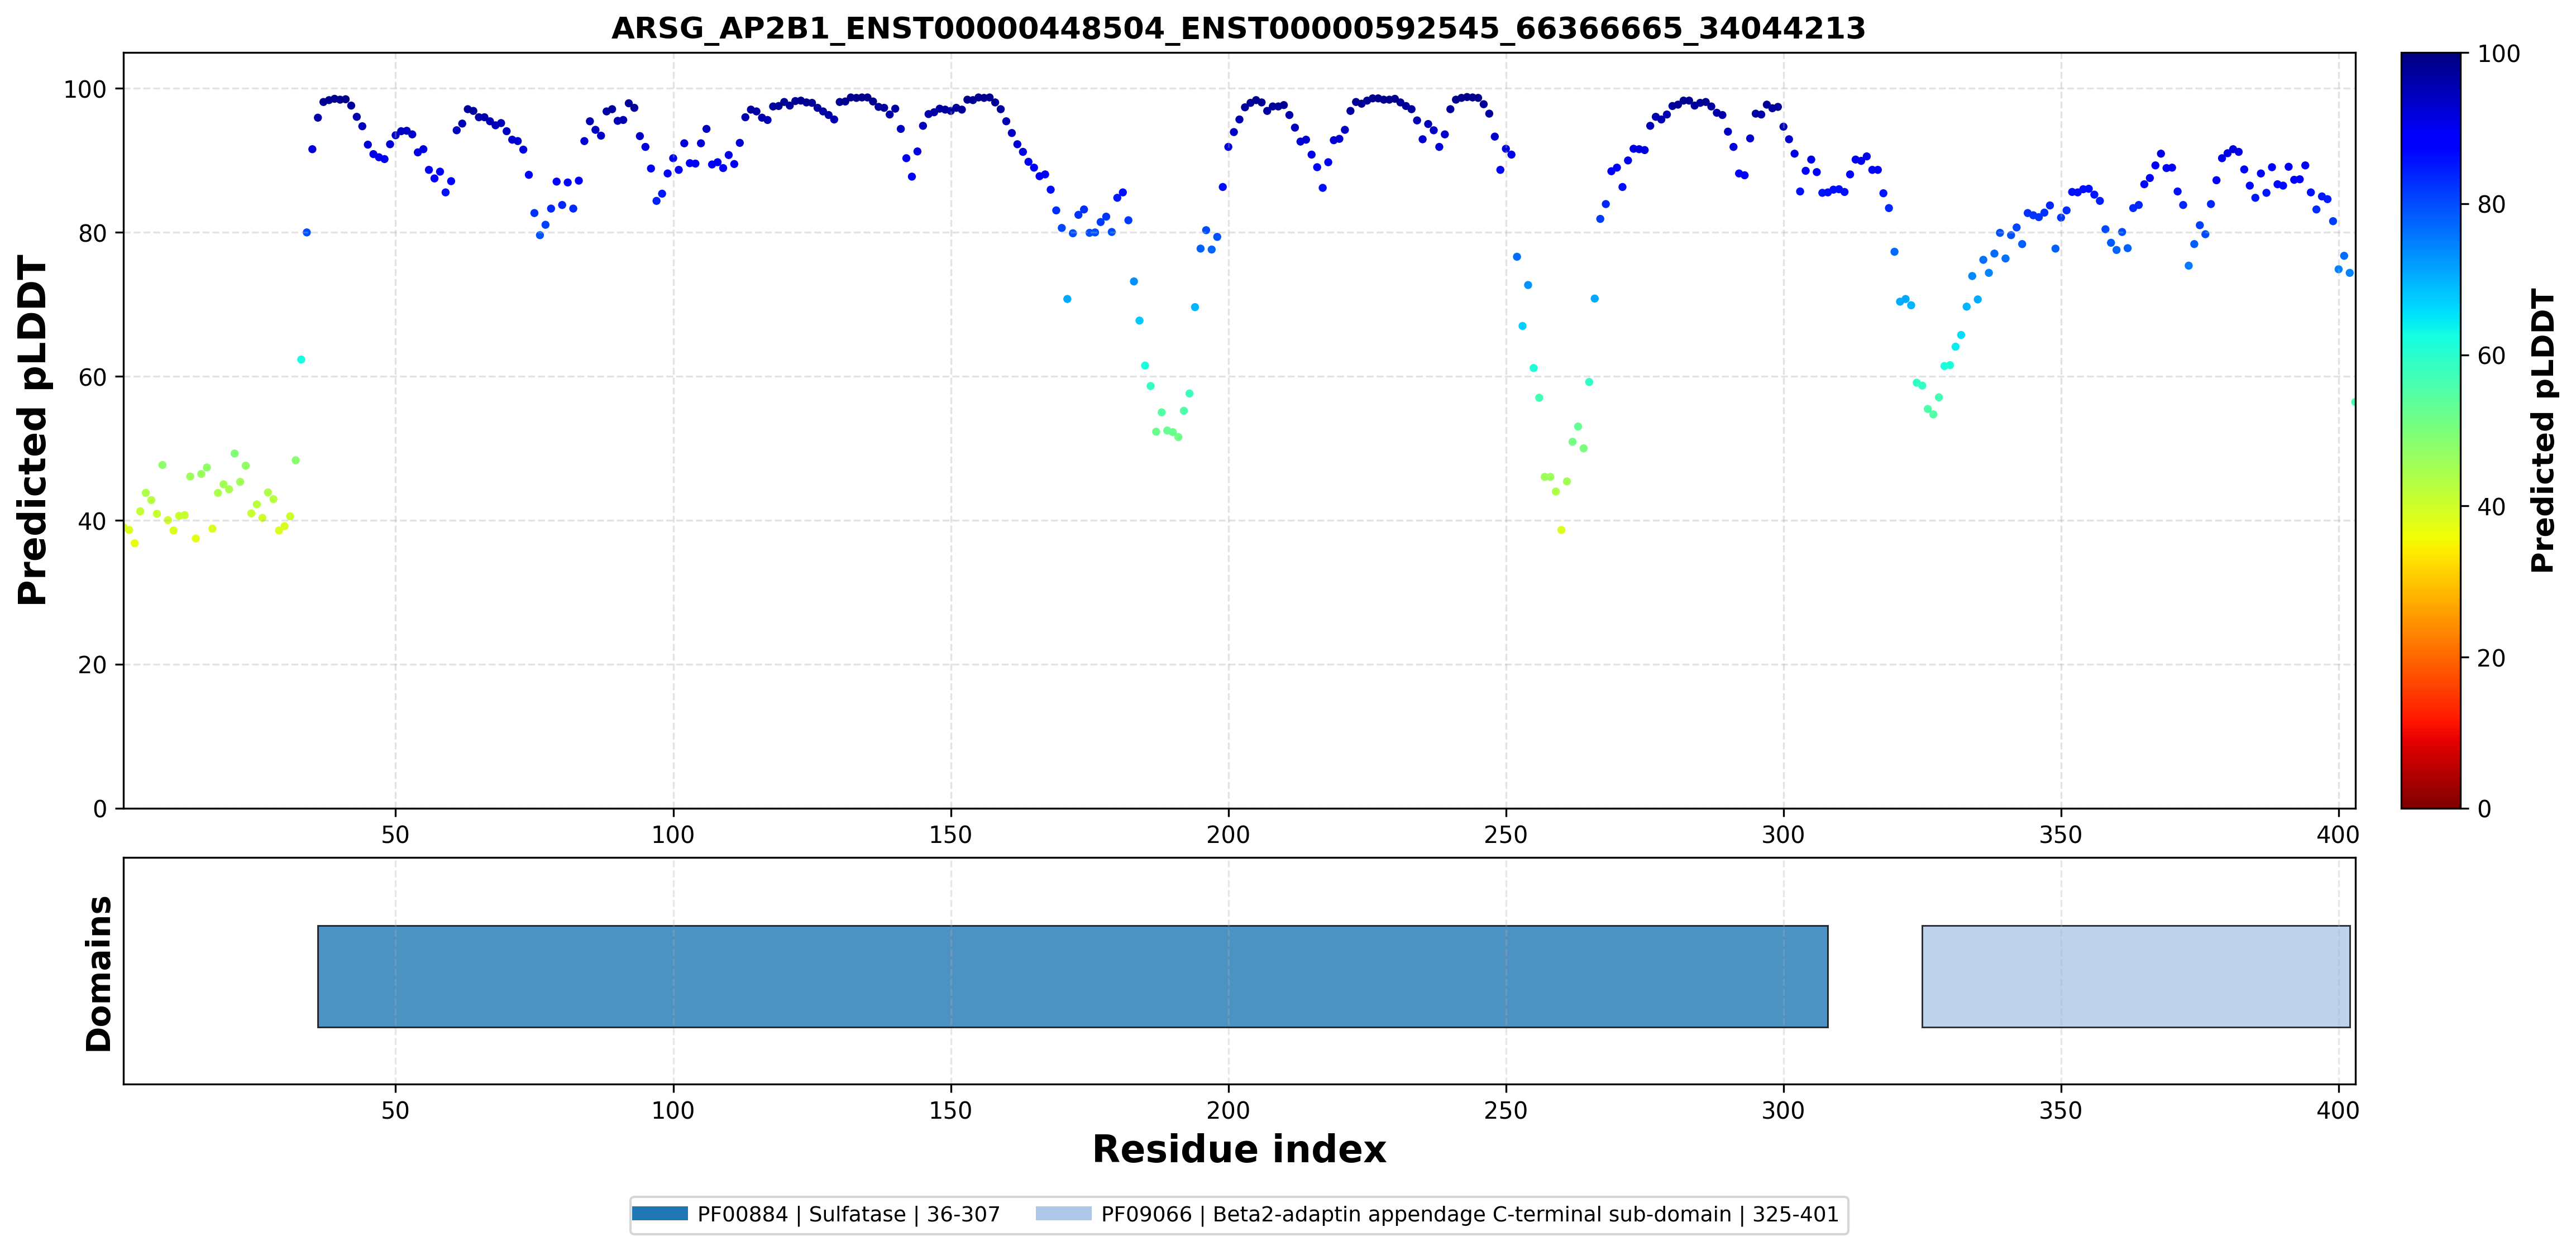The height and width of the screenshot is (1251, 2576).
Task: Click the lowest yellow point near residue 260
Action: pos(1561,530)
